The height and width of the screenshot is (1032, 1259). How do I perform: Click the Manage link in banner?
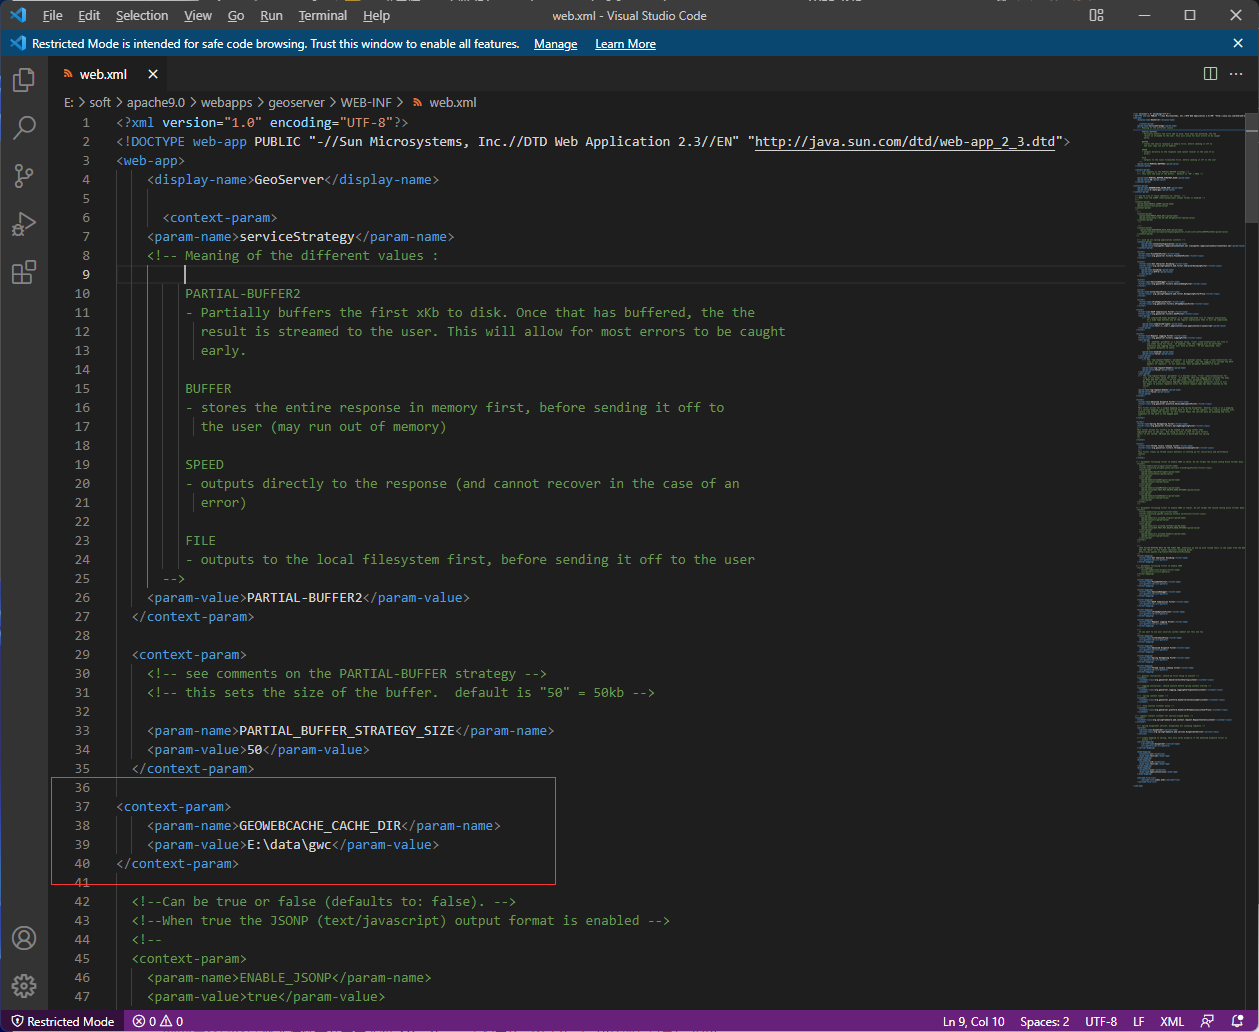pos(555,44)
